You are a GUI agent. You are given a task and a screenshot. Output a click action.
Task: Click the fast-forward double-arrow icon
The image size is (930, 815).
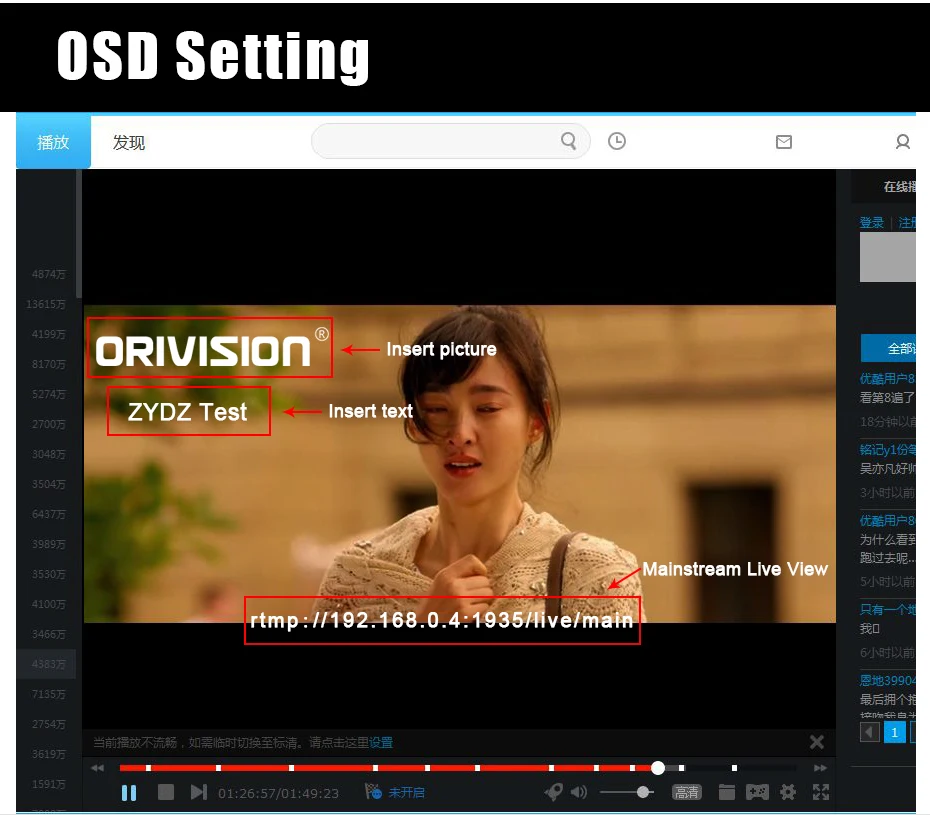[x=820, y=768]
